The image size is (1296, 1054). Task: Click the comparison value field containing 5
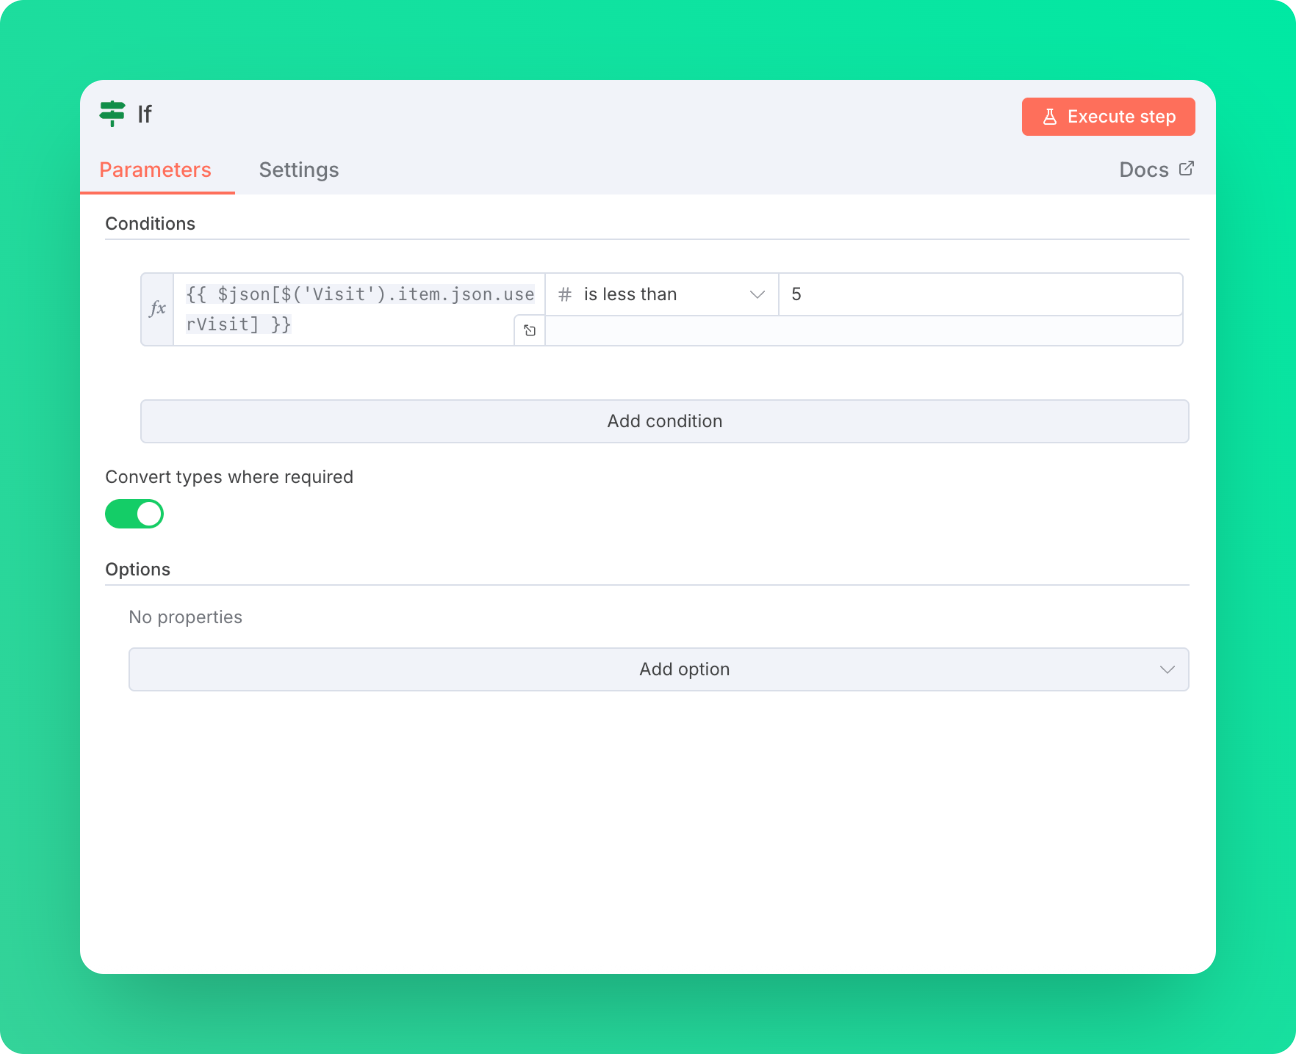tap(980, 294)
